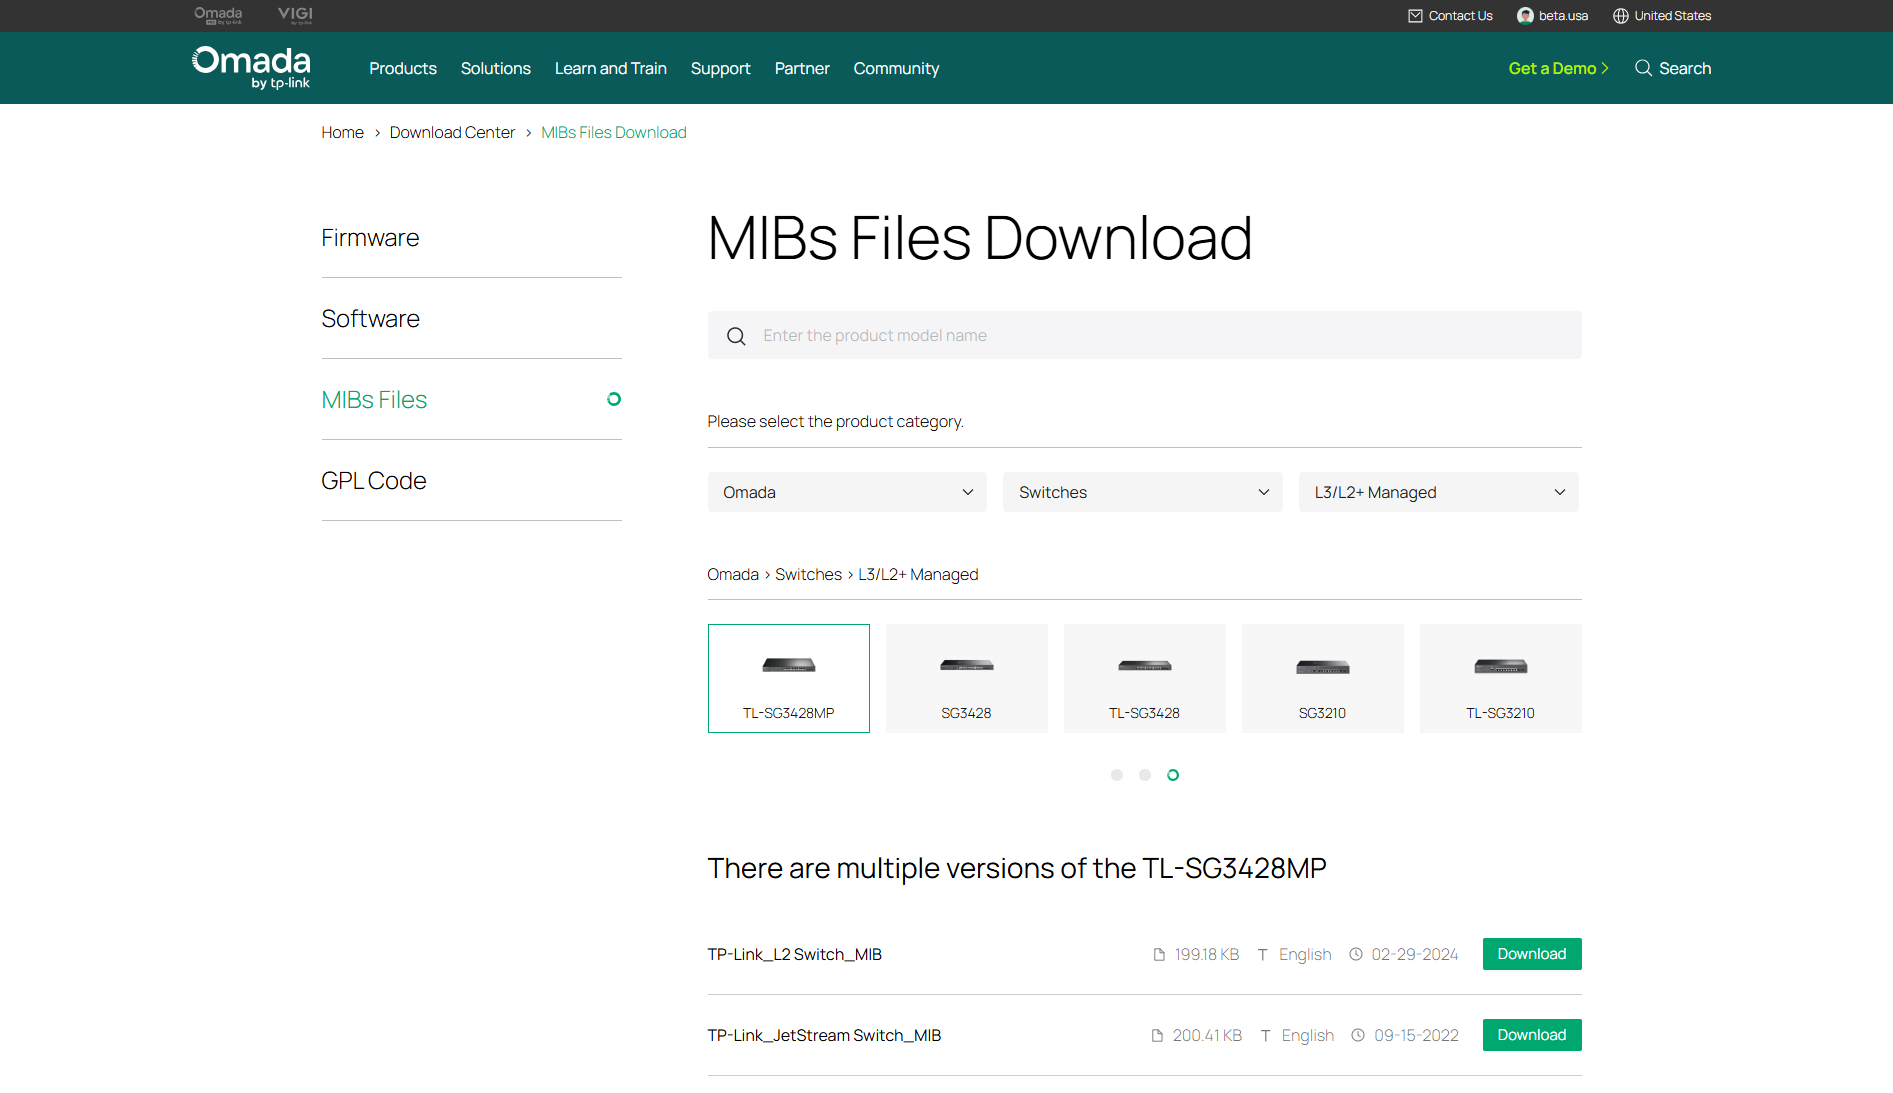Click the TL-SG3428MP switch image
This screenshot has width=1893, height=1093.
coord(789,665)
